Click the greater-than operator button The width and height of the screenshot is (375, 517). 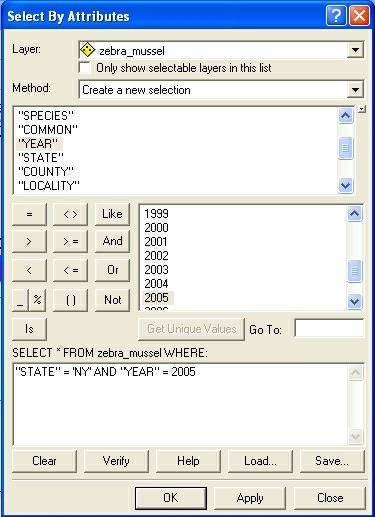(x=29, y=241)
